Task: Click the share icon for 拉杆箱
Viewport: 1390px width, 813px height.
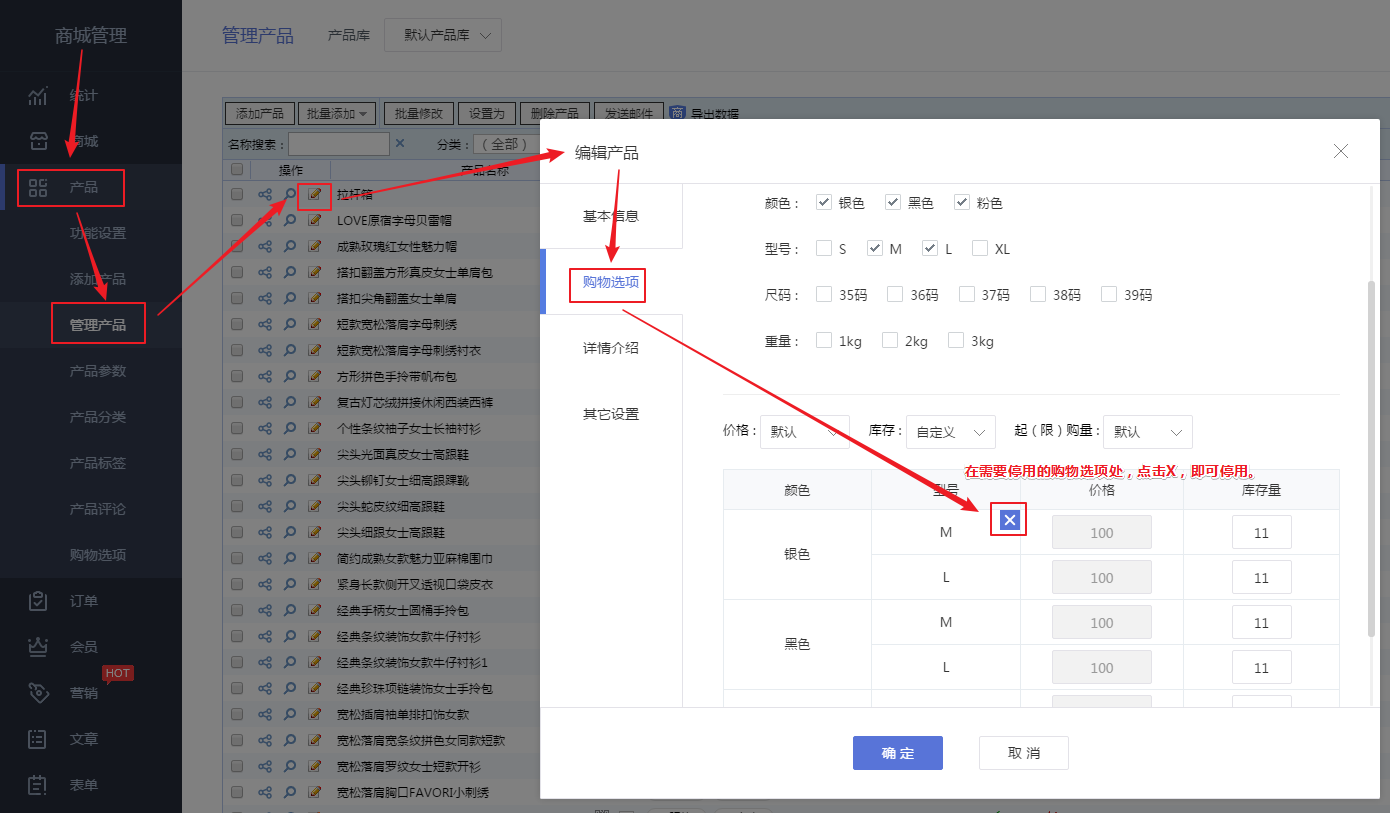Action: pyautogui.click(x=265, y=194)
